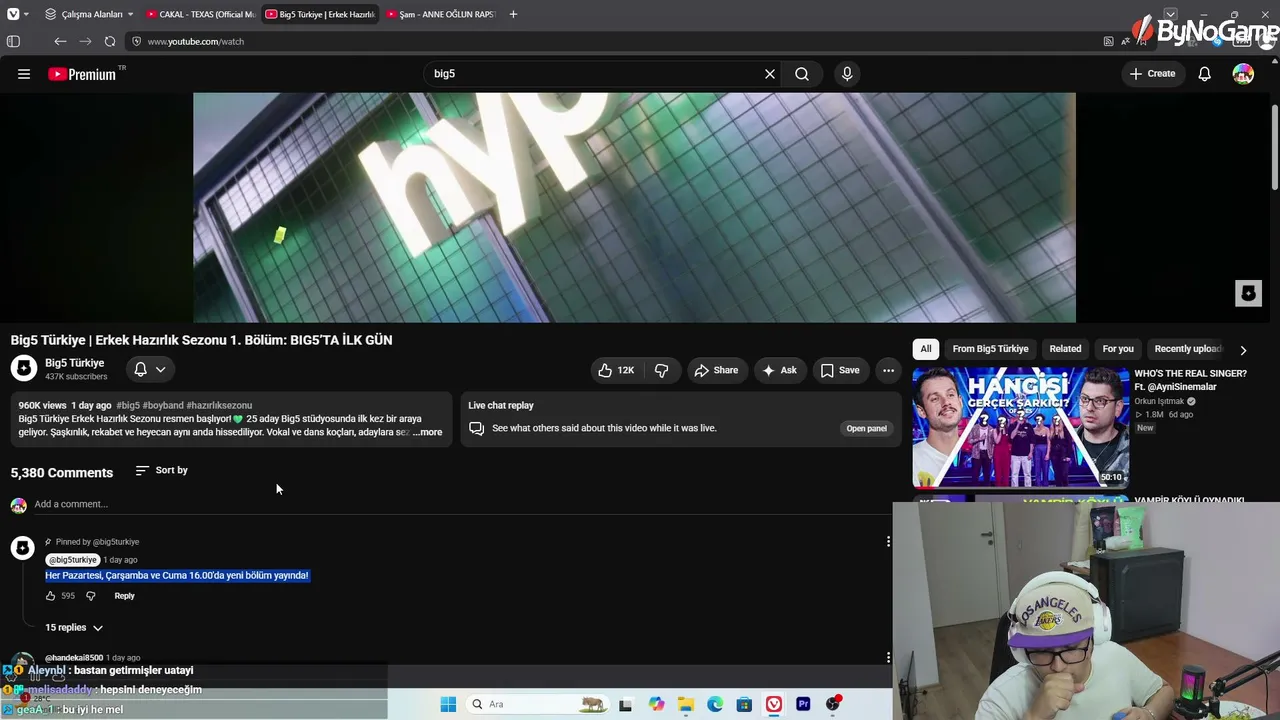Open the YouTube notifications bell

(1205, 74)
